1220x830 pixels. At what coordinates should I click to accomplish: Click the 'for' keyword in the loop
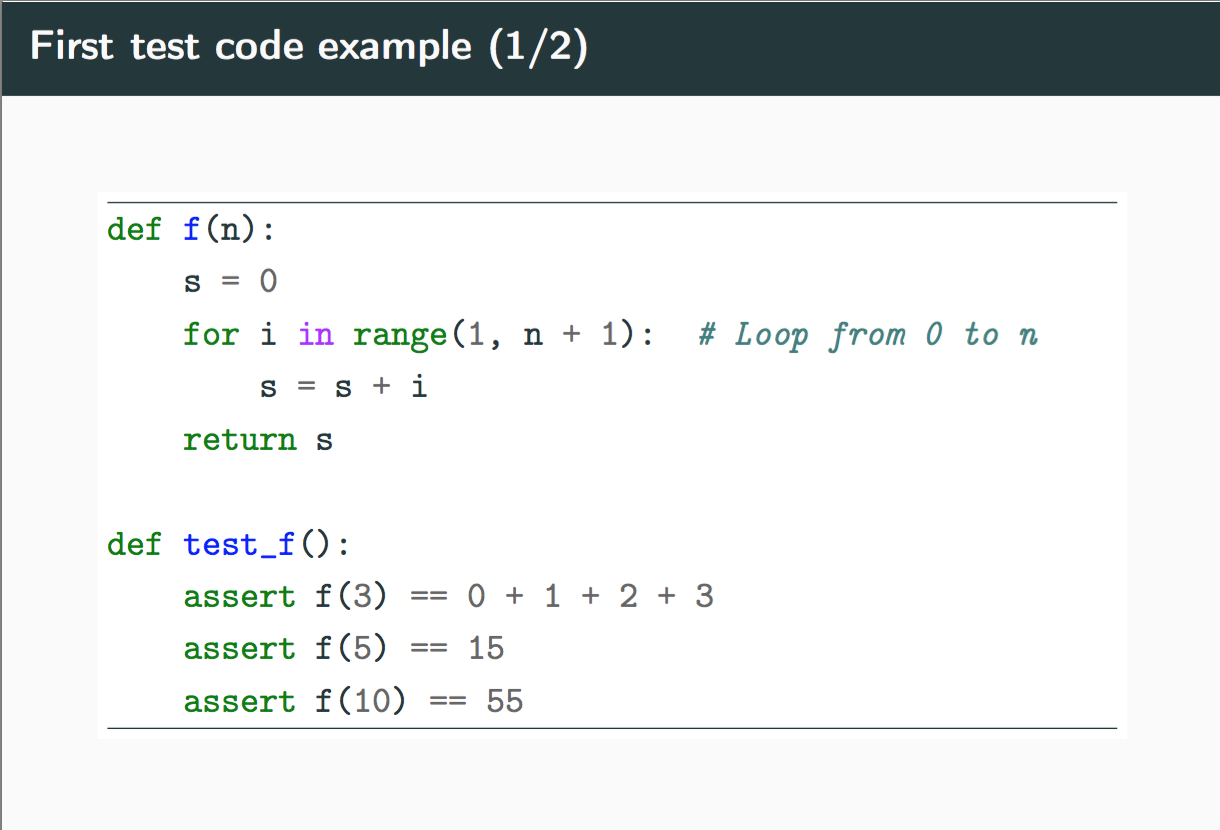coord(211,335)
